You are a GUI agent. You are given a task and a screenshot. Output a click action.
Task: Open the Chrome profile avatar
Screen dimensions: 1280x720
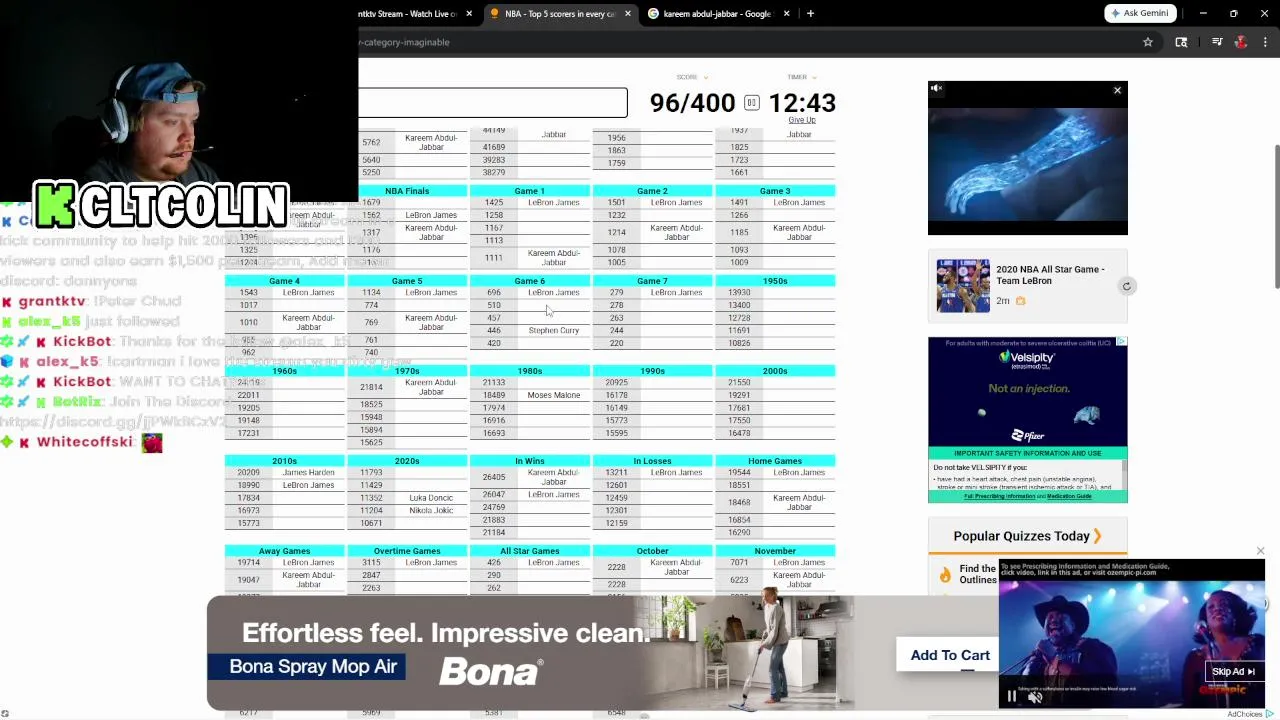click(1241, 42)
